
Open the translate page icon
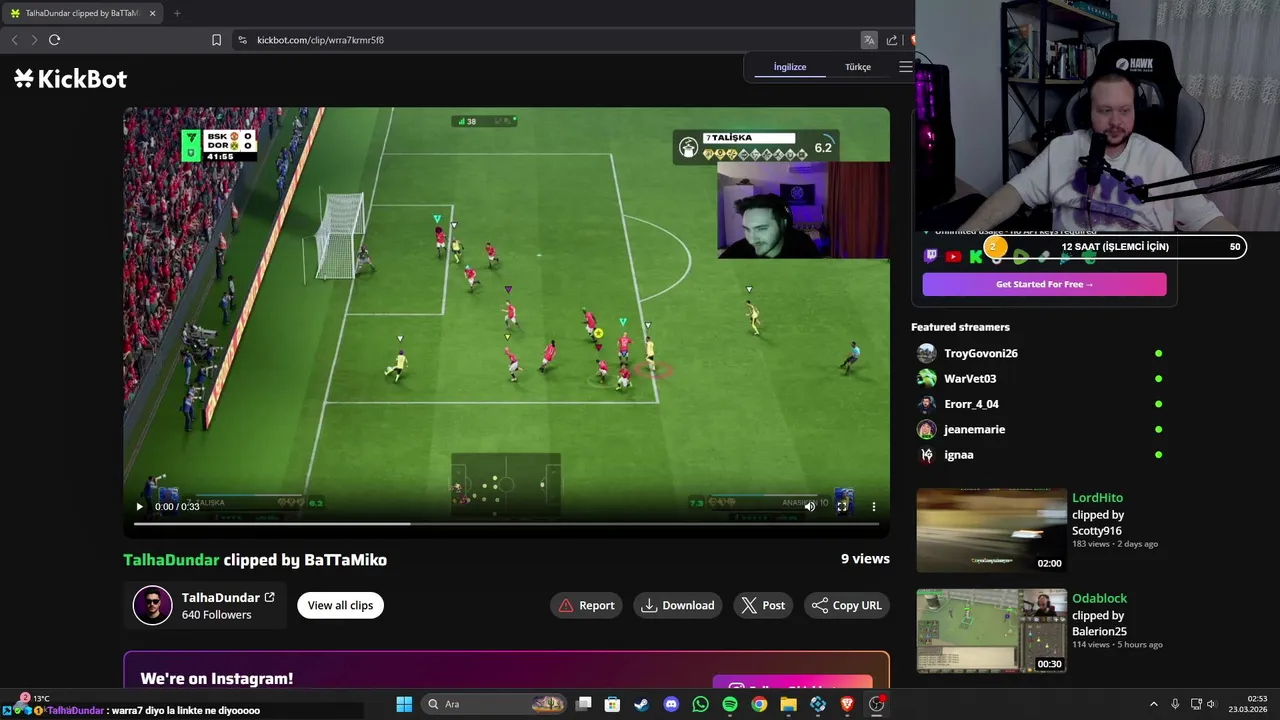(x=869, y=40)
